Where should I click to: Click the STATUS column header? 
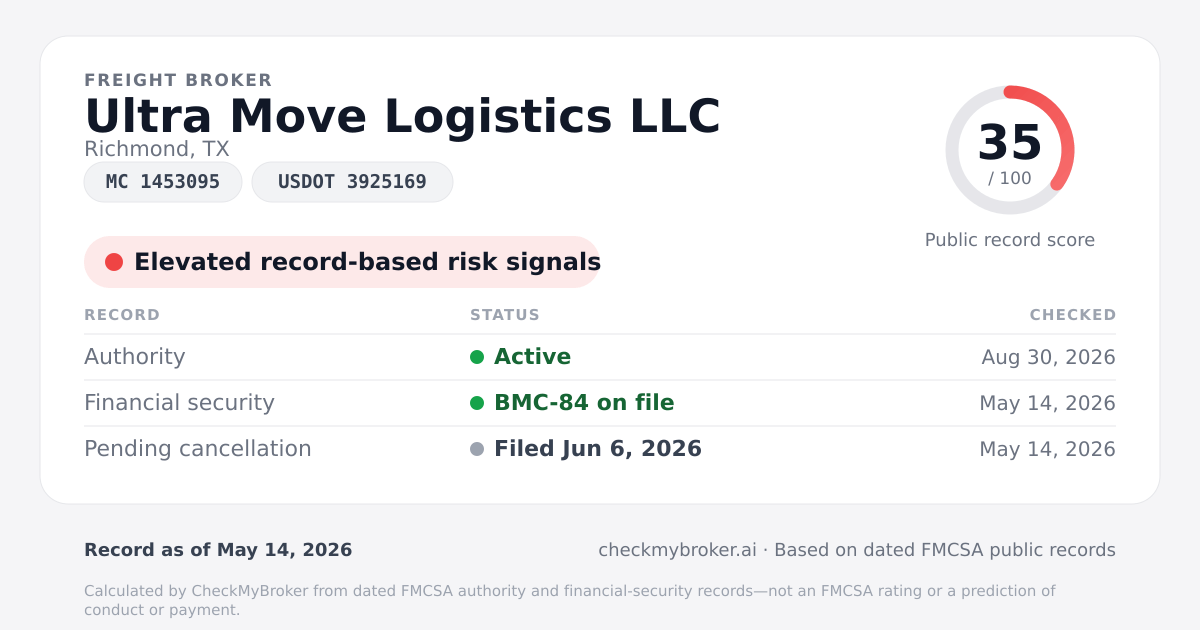505,315
